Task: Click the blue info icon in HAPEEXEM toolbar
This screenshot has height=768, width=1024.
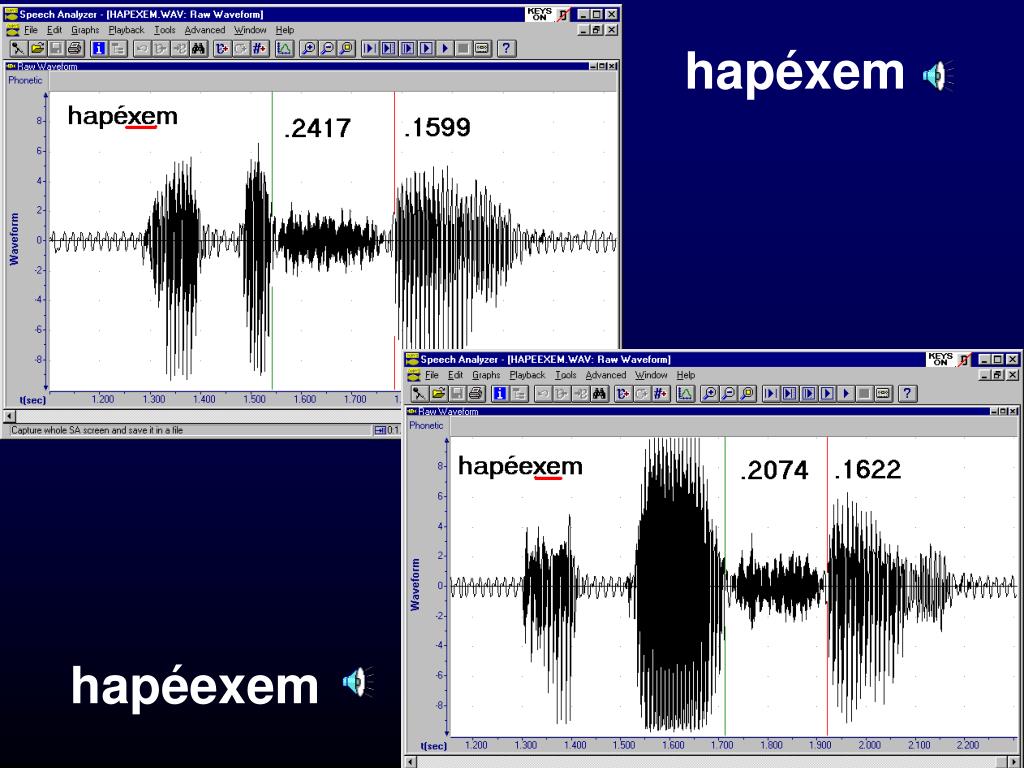Action: coord(500,394)
